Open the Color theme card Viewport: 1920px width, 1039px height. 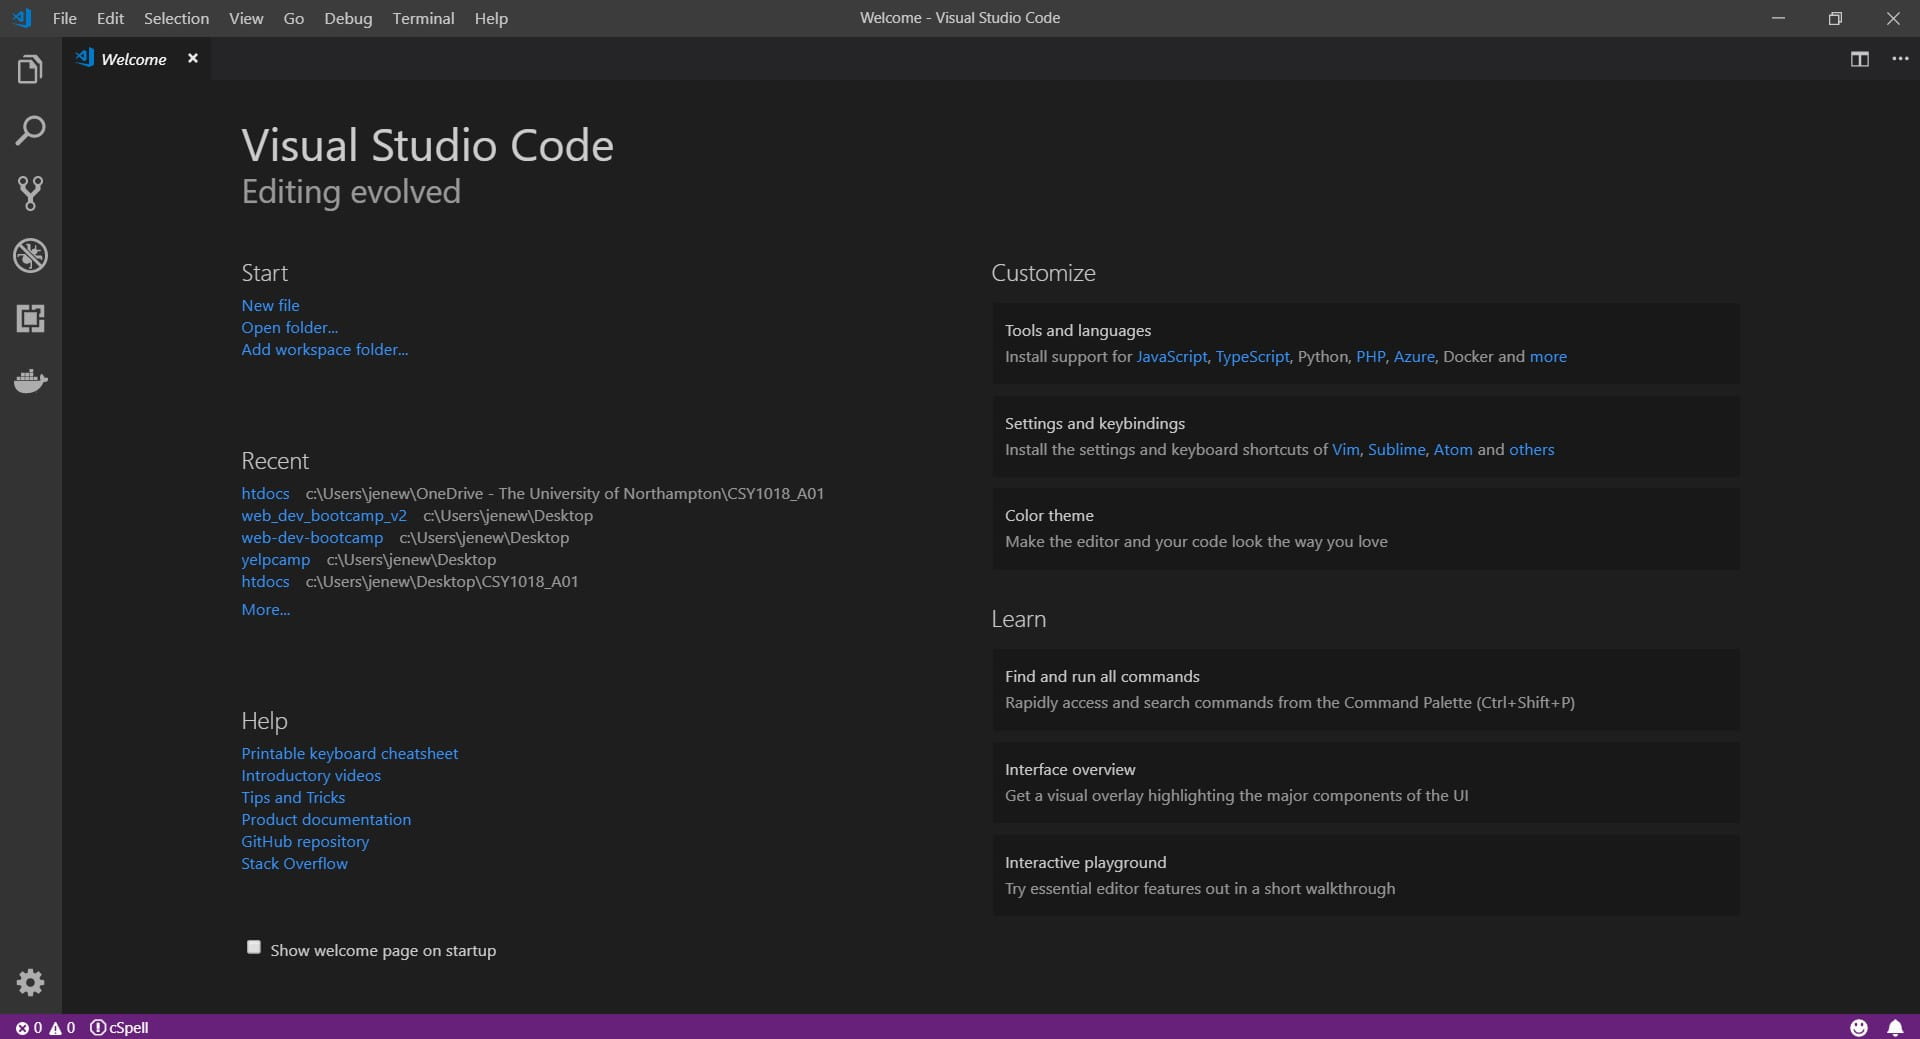coord(1365,529)
